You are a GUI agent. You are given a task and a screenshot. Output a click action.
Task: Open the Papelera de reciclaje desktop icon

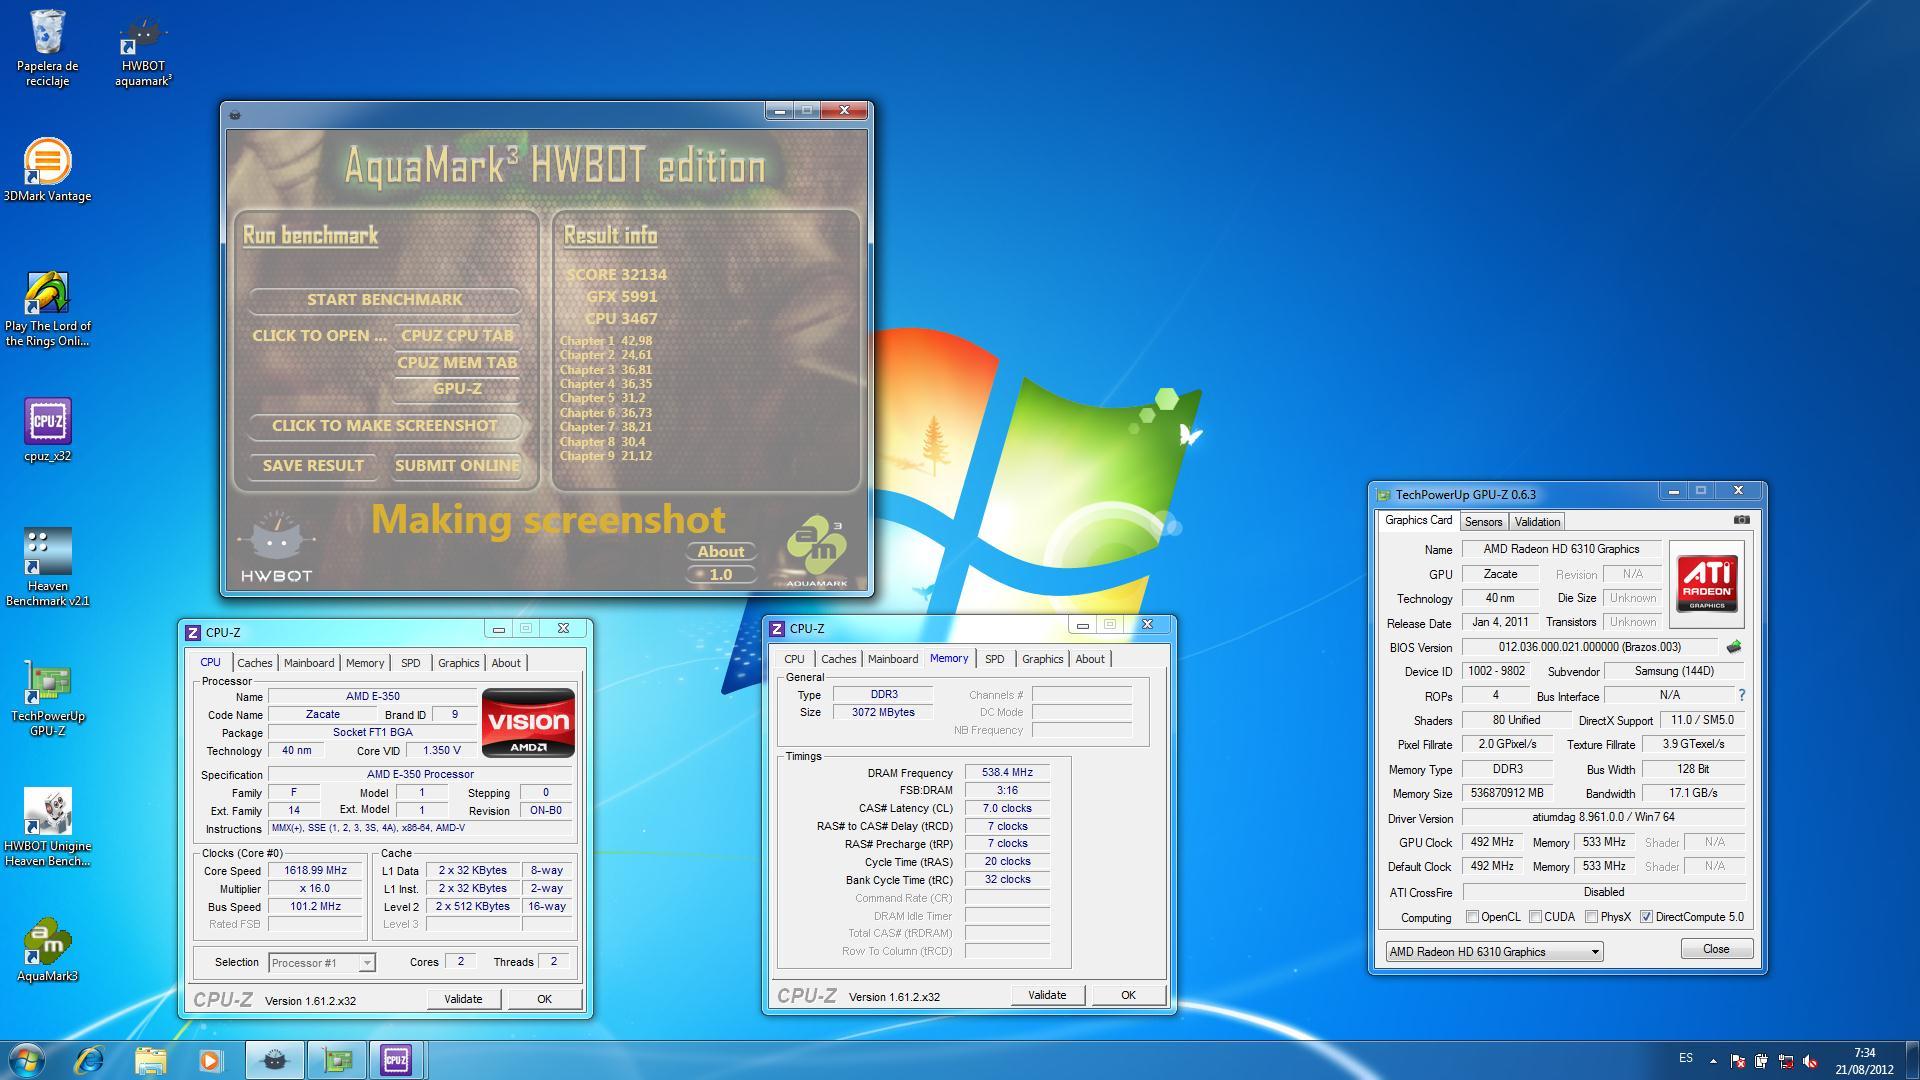point(47,48)
